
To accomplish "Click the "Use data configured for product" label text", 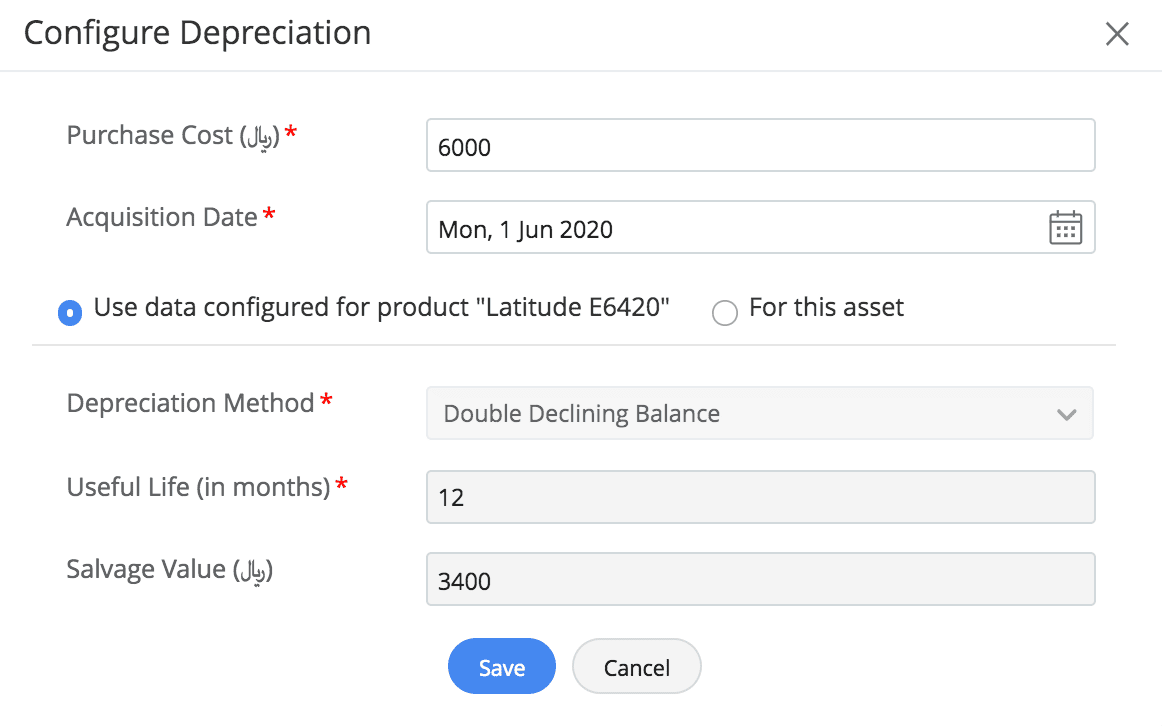I will (x=381, y=307).
